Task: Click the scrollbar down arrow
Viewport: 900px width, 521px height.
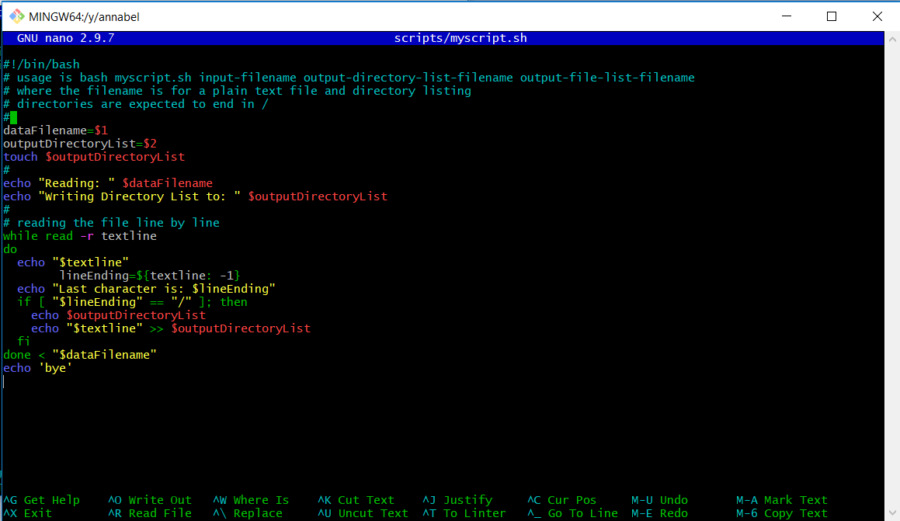Action: [x=891, y=512]
